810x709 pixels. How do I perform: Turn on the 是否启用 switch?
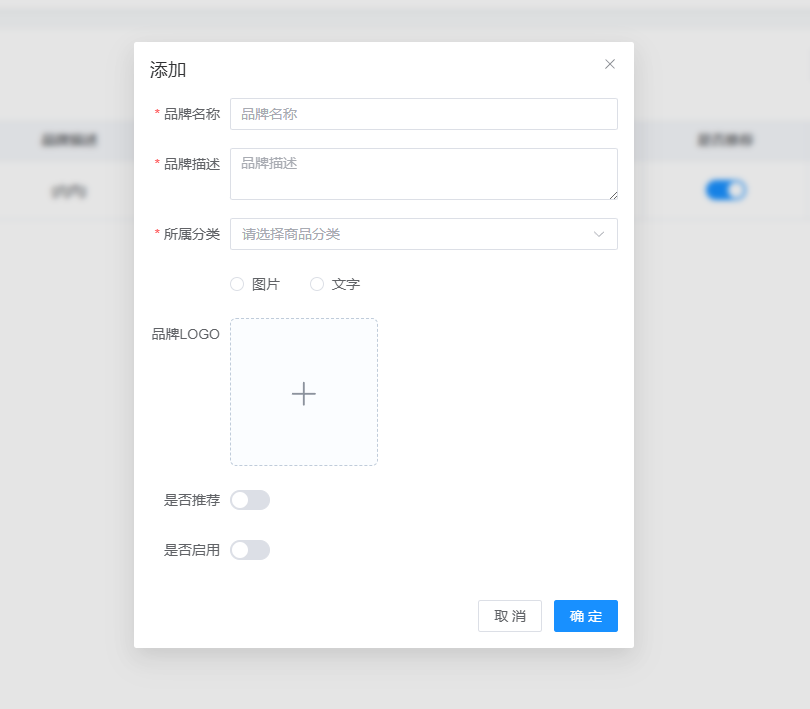[x=250, y=550]
